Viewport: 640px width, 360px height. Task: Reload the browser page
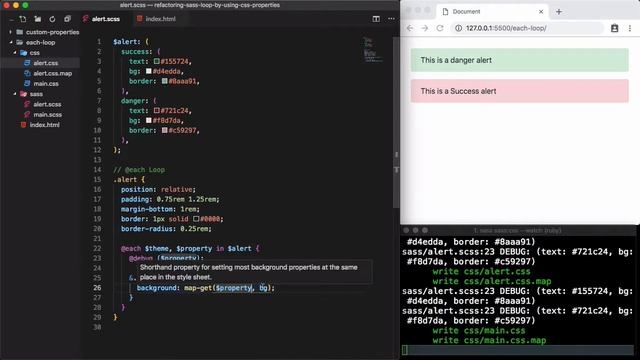pos(440,28)
